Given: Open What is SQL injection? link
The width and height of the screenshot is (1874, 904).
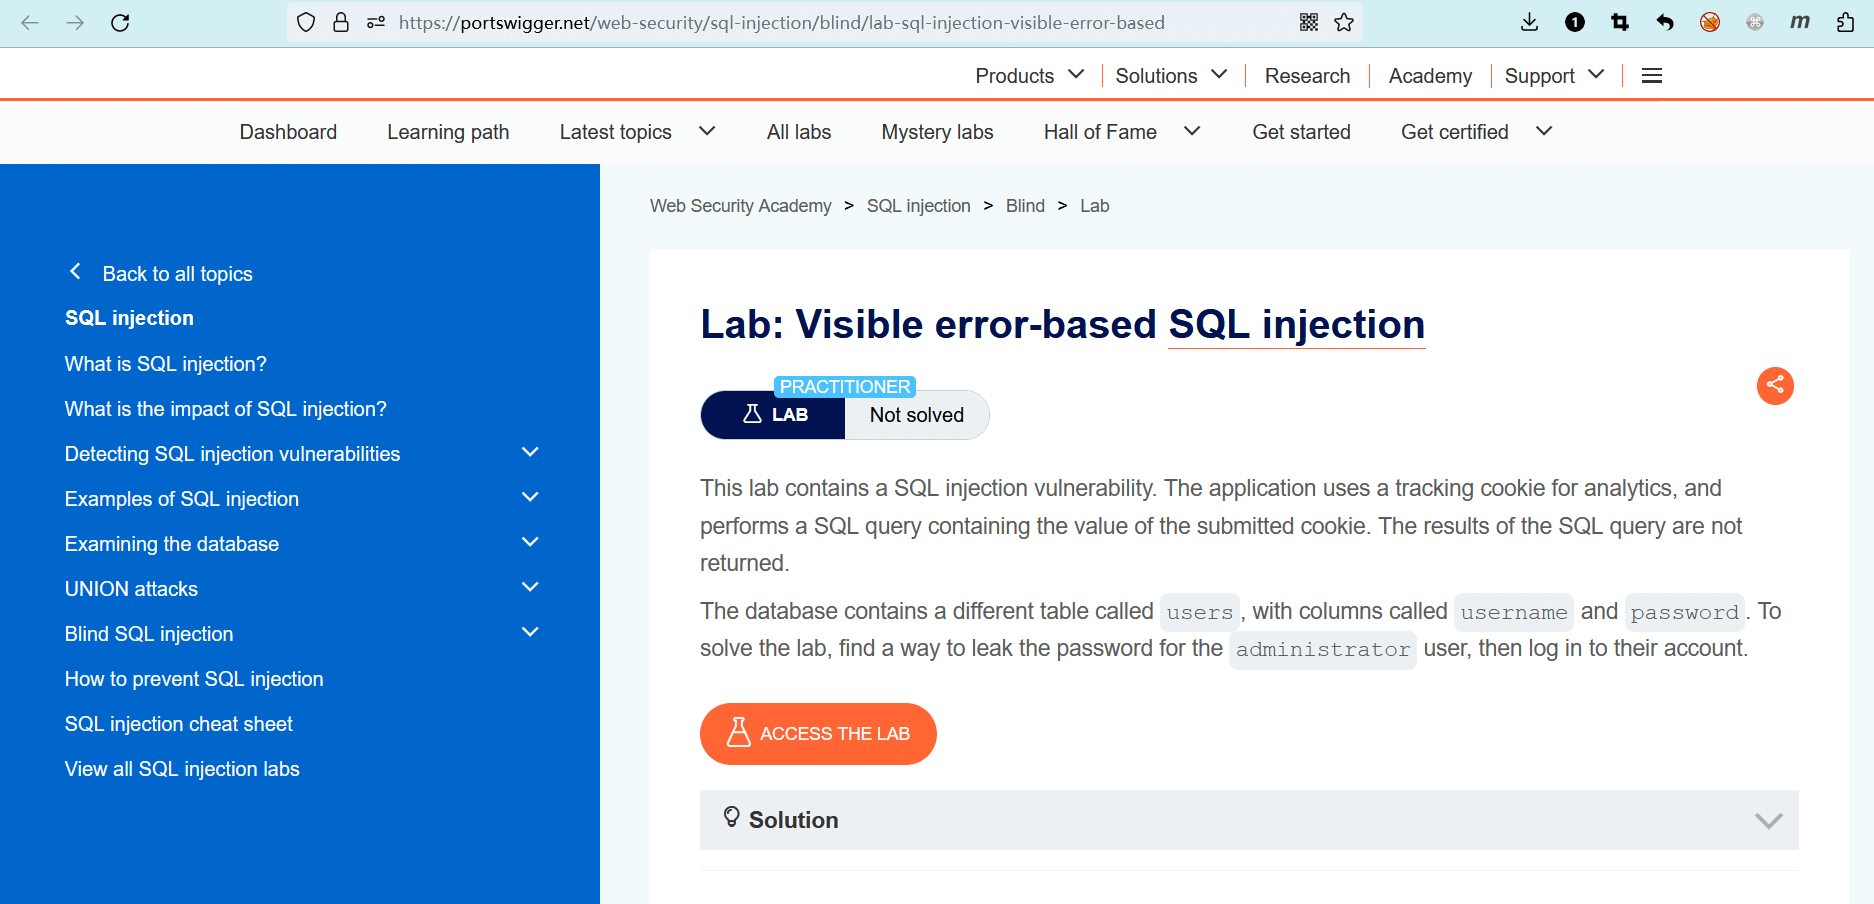Looking at the screenshot, I should (x=165, y=364).
